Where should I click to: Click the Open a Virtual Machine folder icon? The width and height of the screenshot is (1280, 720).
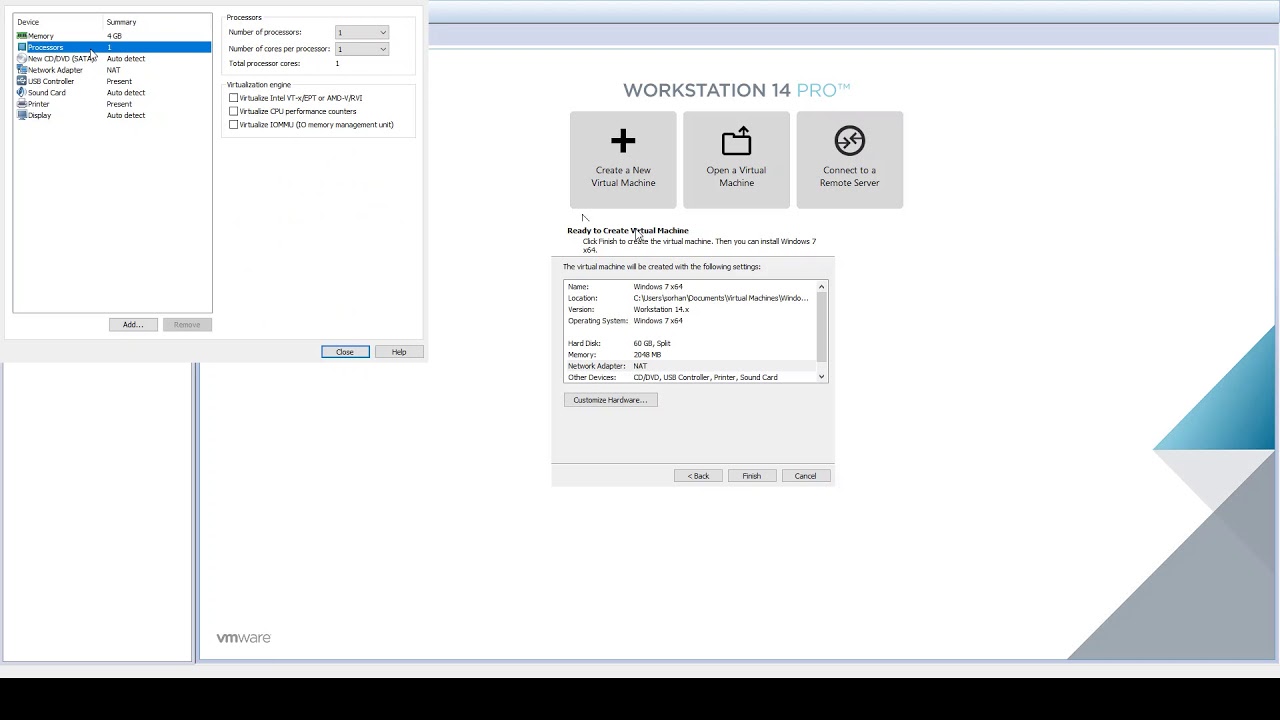coord(736,140)
